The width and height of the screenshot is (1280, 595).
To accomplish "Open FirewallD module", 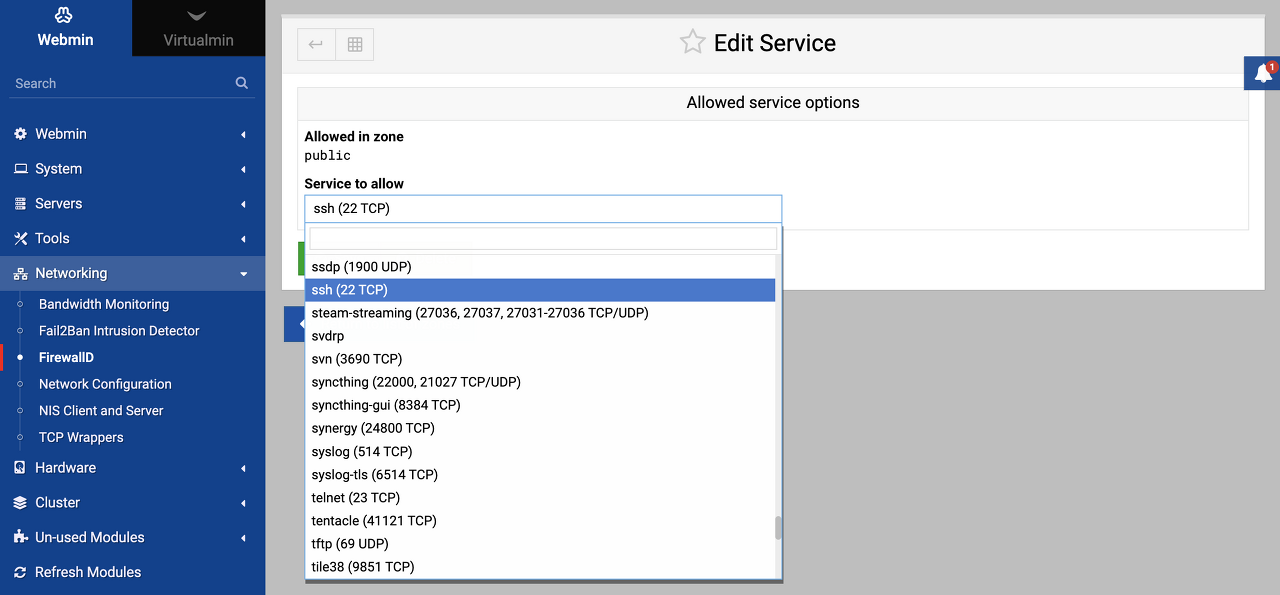I will pyautogui.click(x=66, y=357).
